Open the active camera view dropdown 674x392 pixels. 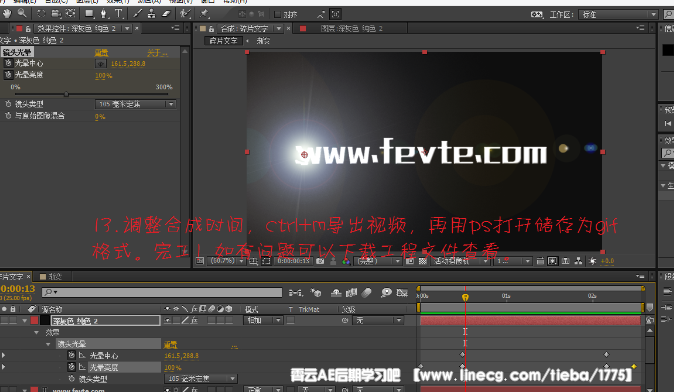461,261
